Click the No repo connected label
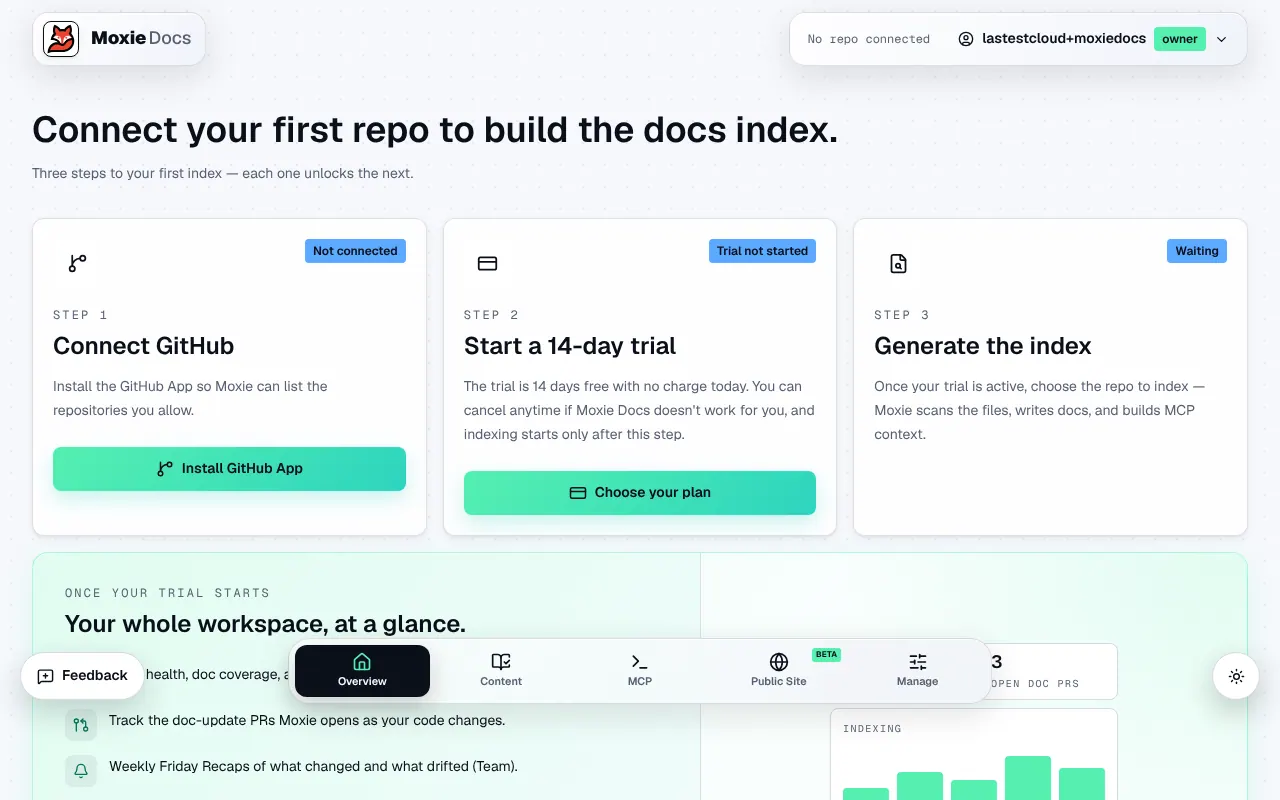The height and width of the screenshot is (800, 1280). pos(868,39)
